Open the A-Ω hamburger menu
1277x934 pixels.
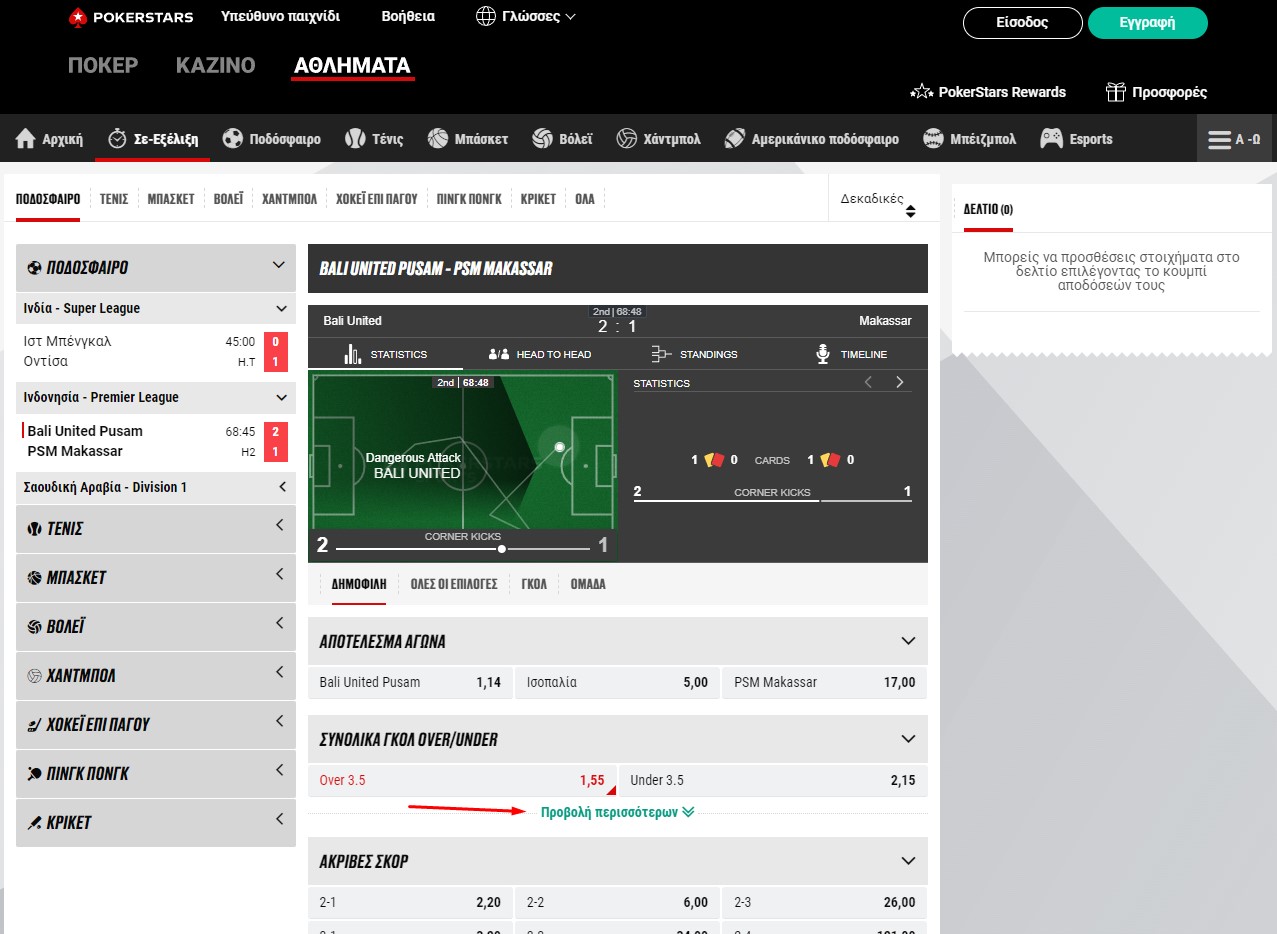pyautogui.click(x=1234, y=139)
